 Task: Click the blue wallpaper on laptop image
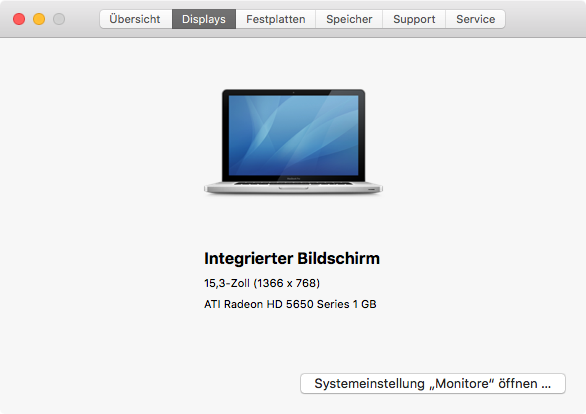point(293,135)
